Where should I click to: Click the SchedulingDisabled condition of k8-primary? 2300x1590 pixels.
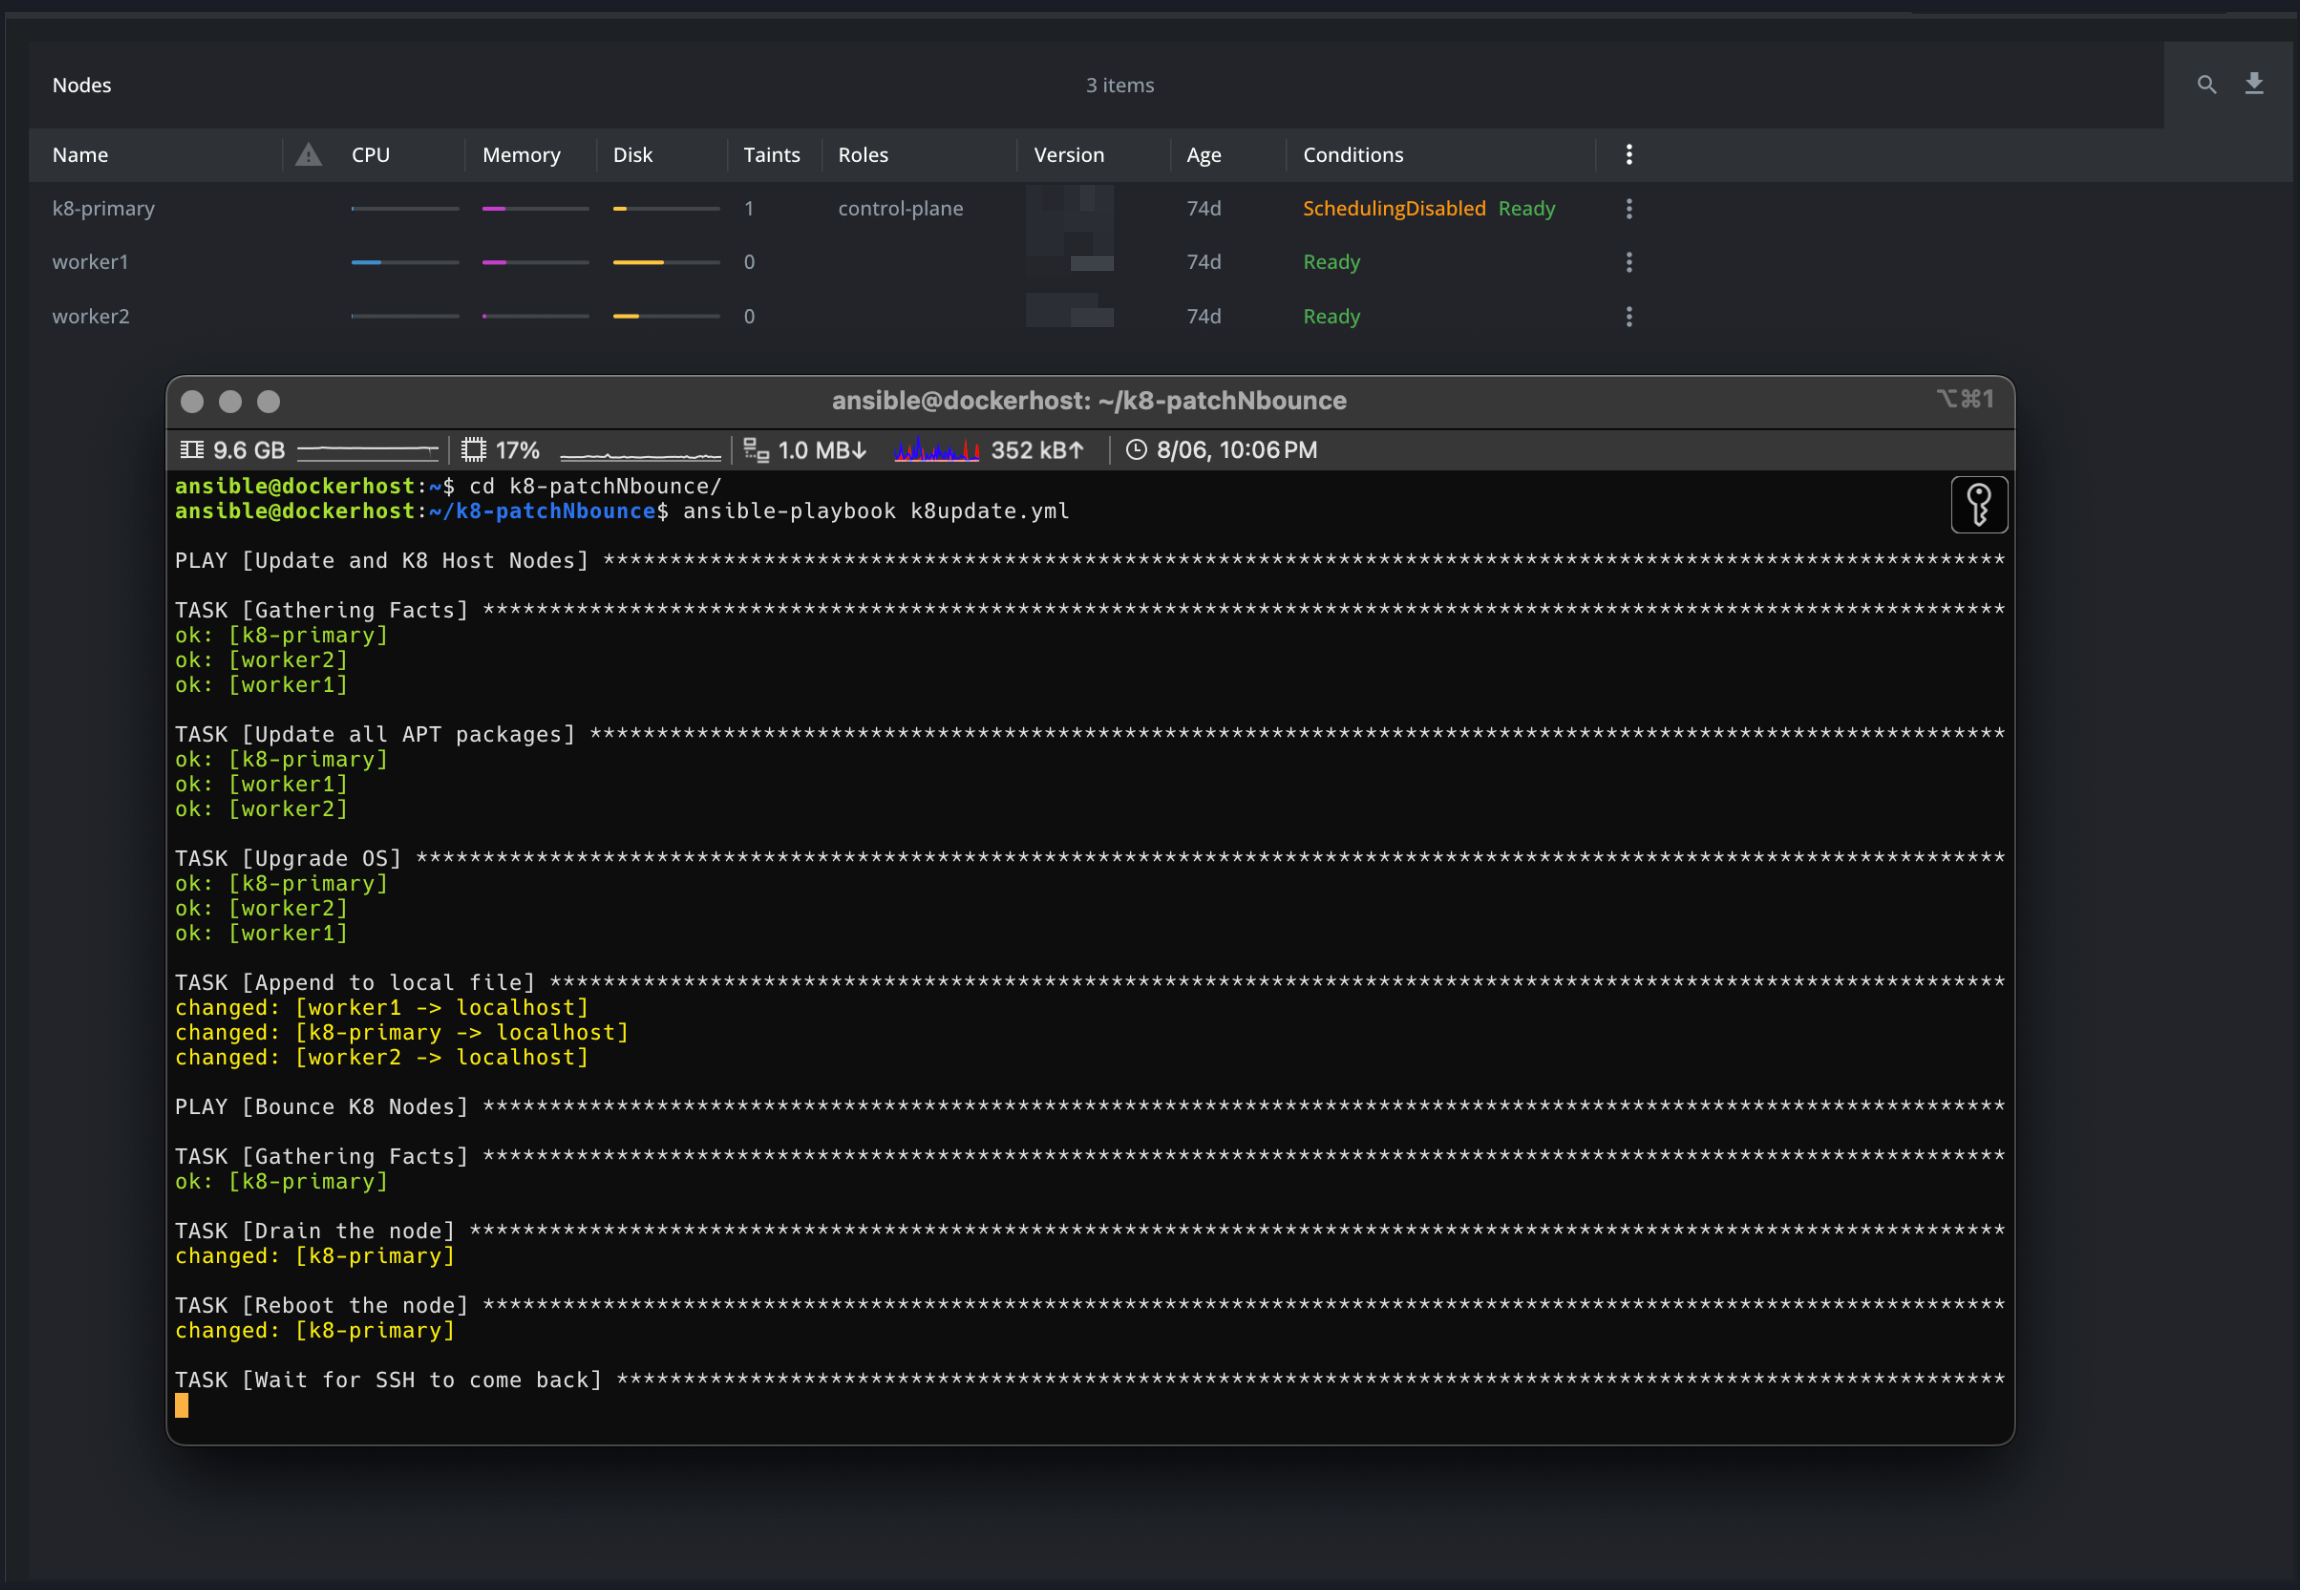click(1393, 208)
